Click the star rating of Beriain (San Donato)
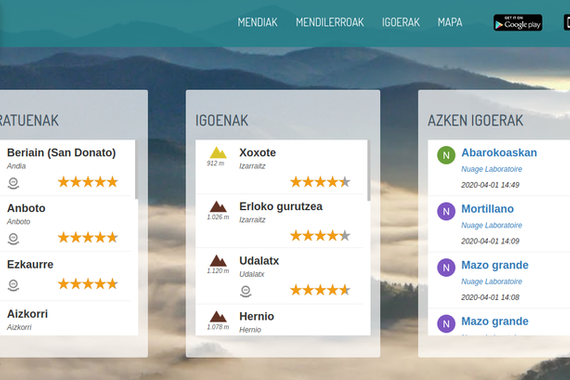 (88, 181)
